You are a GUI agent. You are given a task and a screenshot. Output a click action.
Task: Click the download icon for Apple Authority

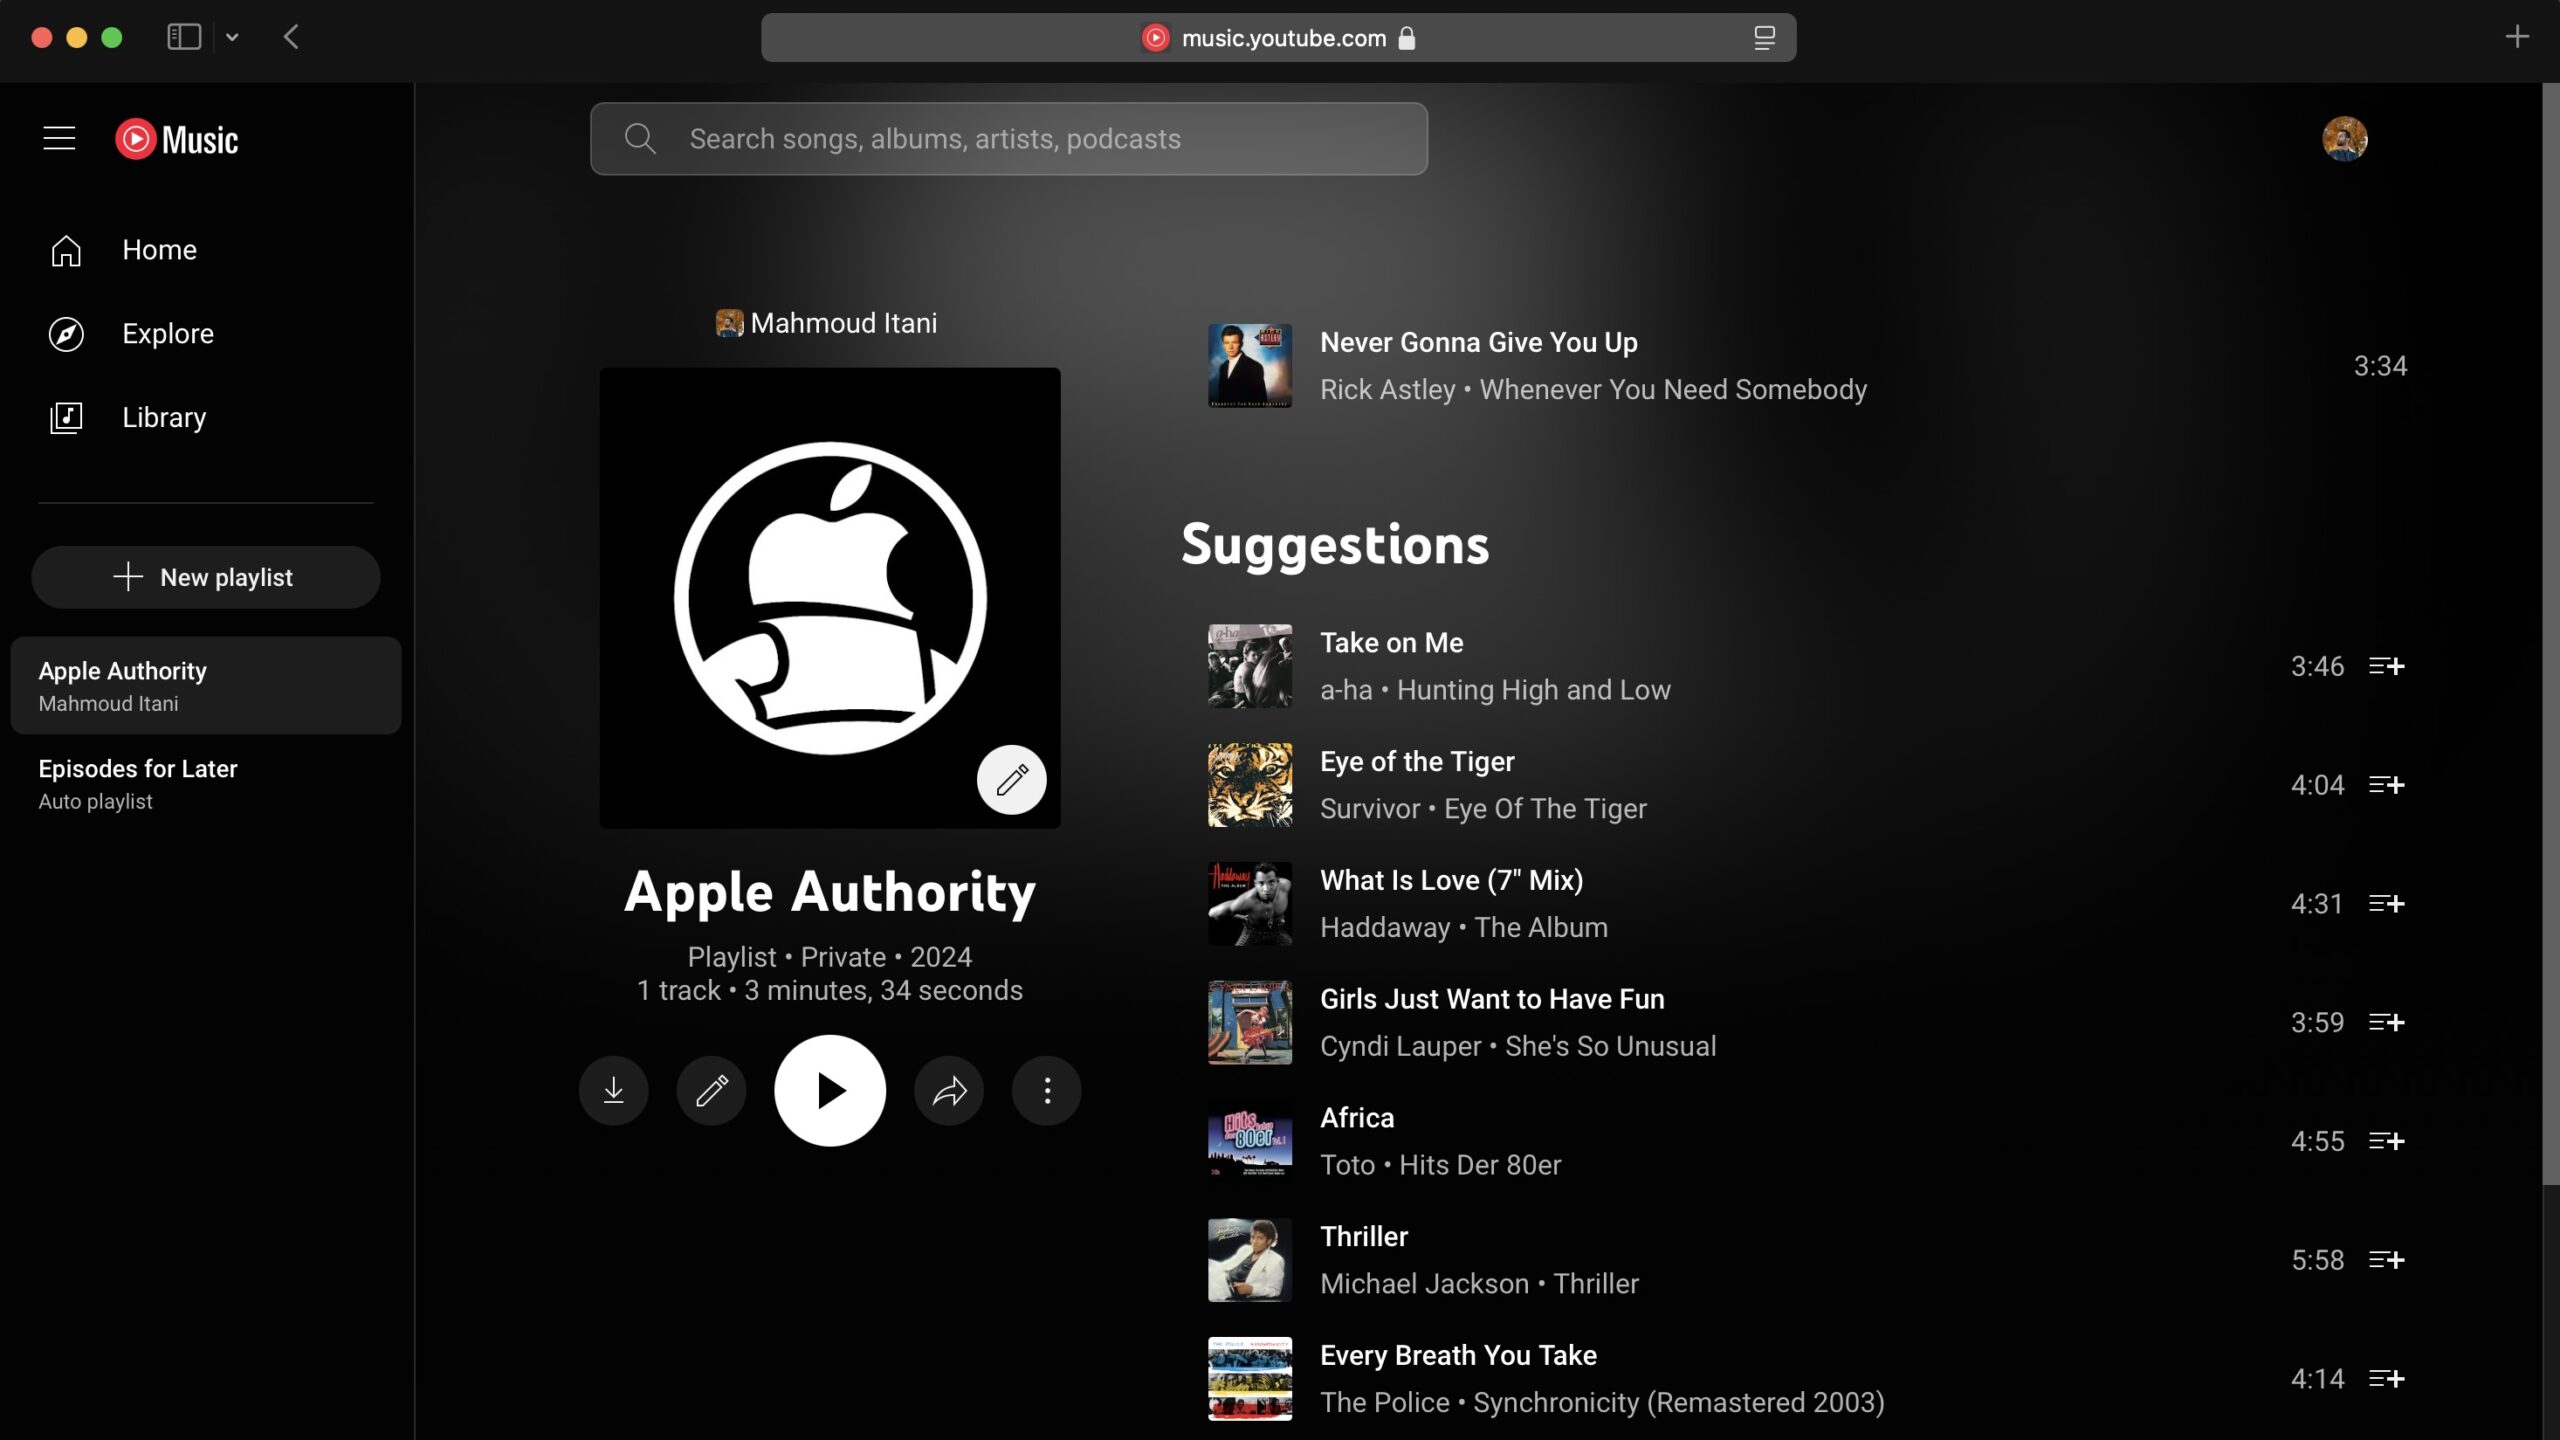pyautogui.click(x=614, y=1088)
